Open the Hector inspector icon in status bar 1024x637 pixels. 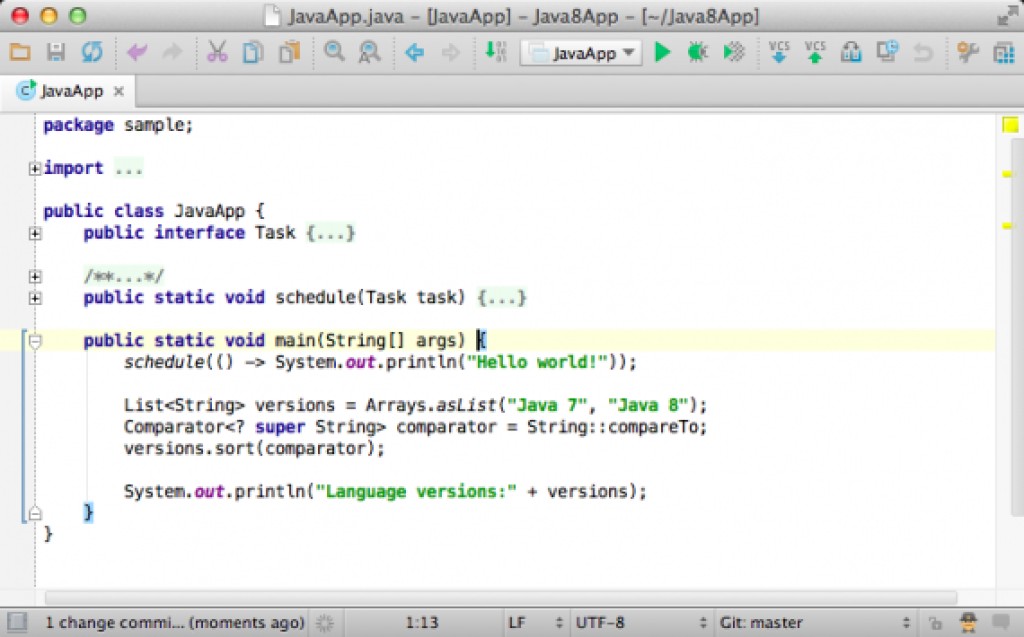tap(968, 622)
